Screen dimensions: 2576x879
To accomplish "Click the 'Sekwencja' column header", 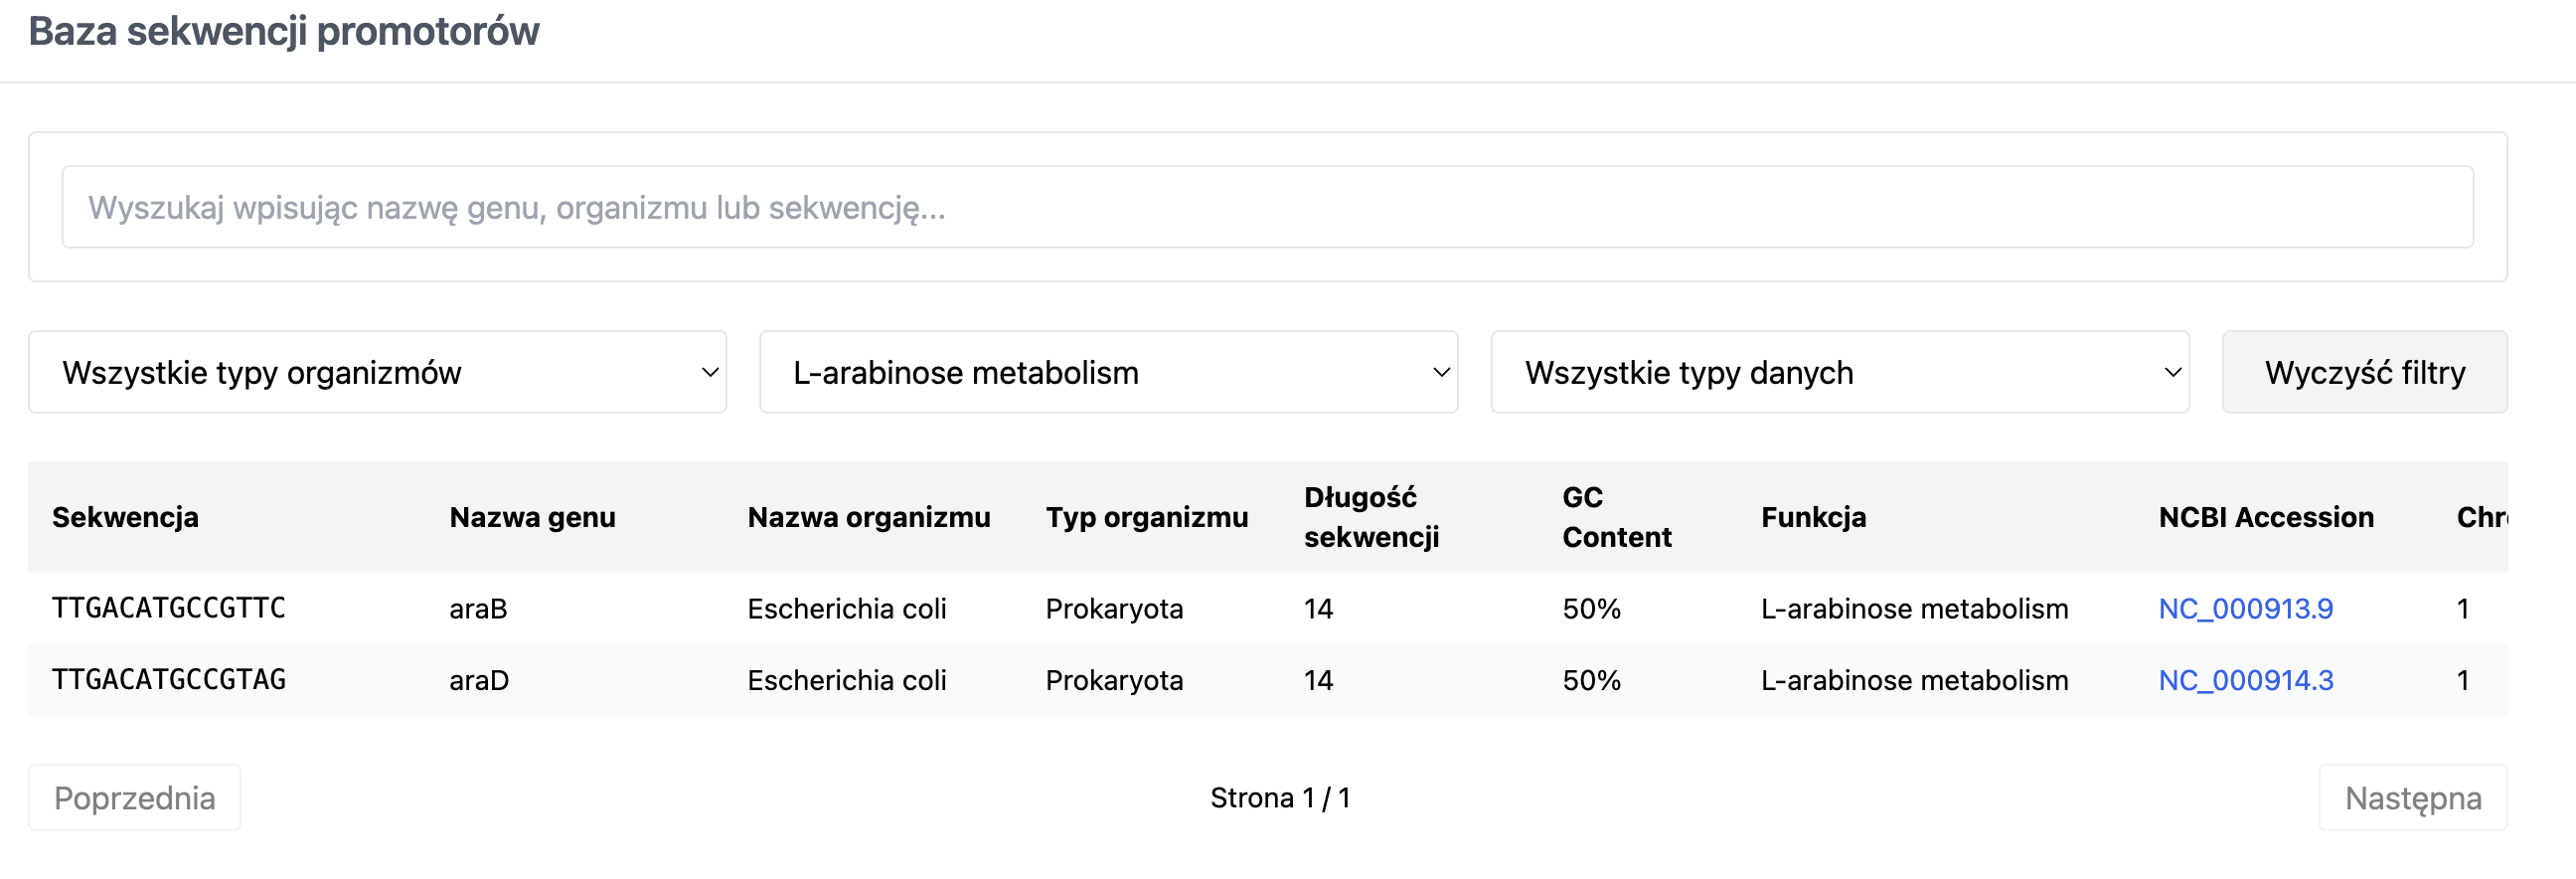I will coord(125,517).
